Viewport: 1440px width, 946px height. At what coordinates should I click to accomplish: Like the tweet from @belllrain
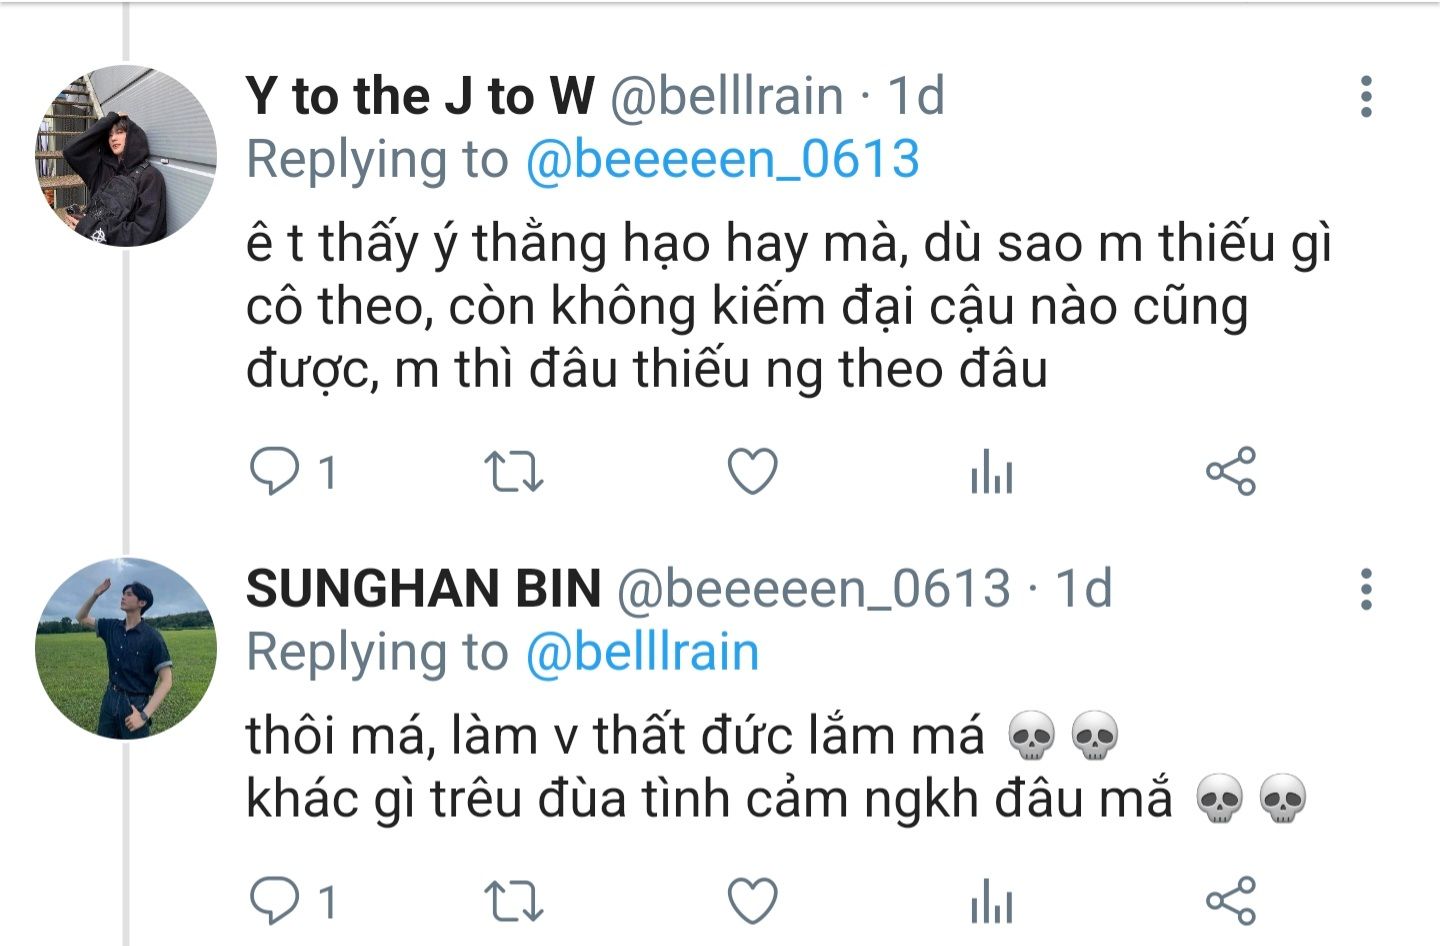pyautogui.click(x=752, y=471)
